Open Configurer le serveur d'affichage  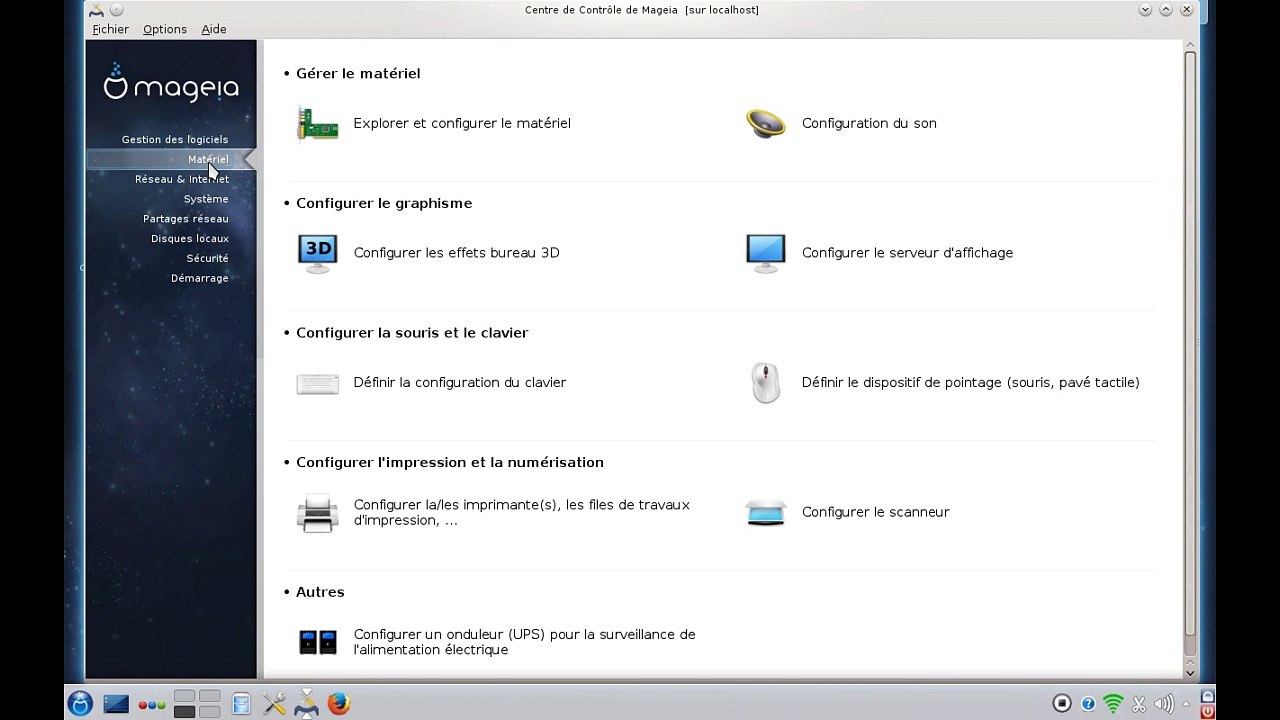click(907, 253)
